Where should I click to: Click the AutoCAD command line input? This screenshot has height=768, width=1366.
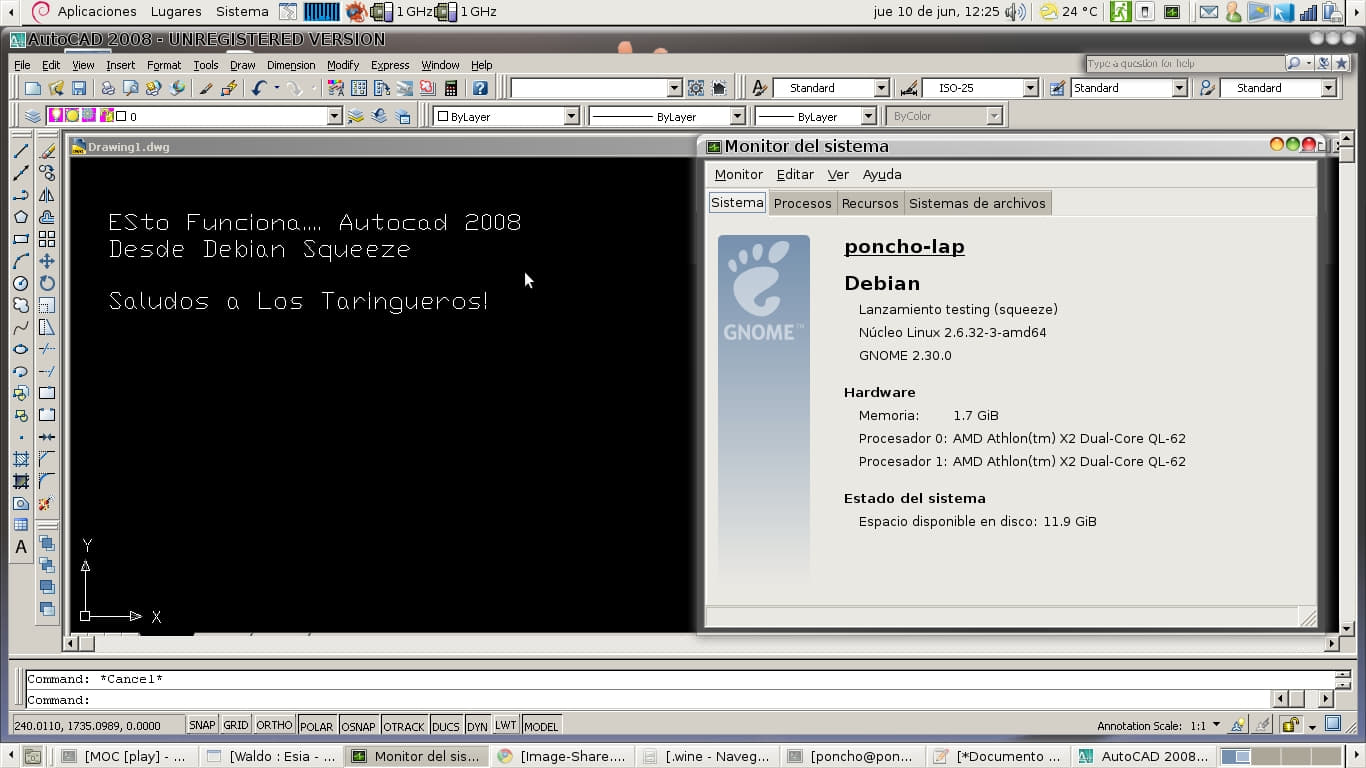click(x=646, y=700)
